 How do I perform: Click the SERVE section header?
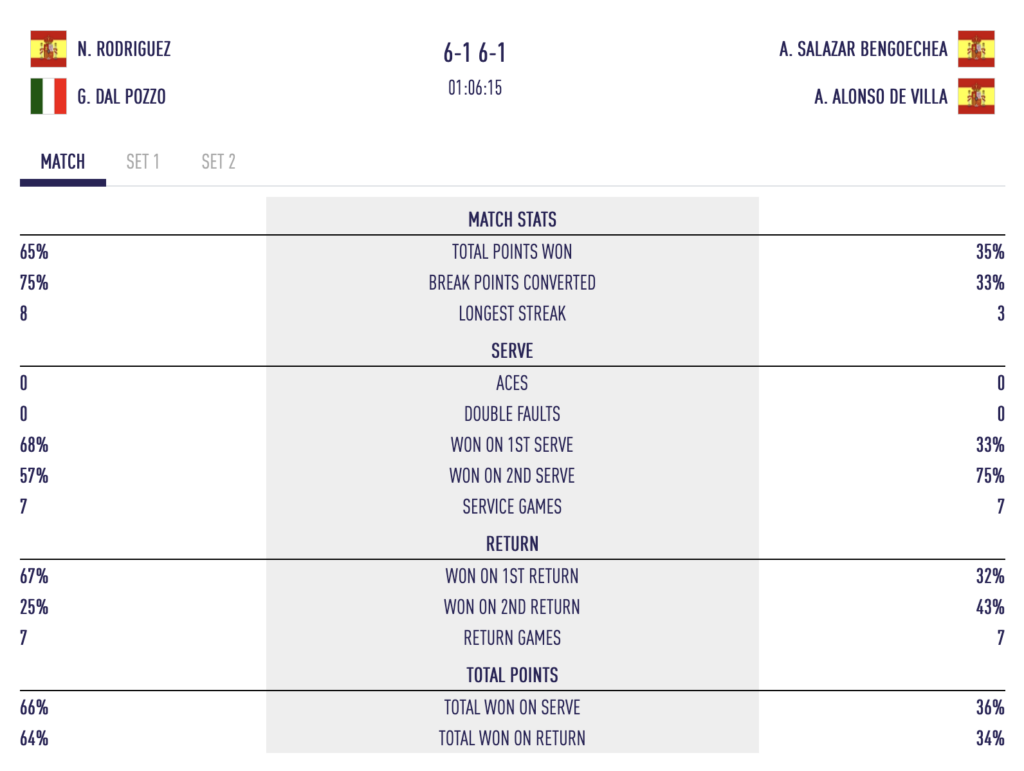coord(512,351)
